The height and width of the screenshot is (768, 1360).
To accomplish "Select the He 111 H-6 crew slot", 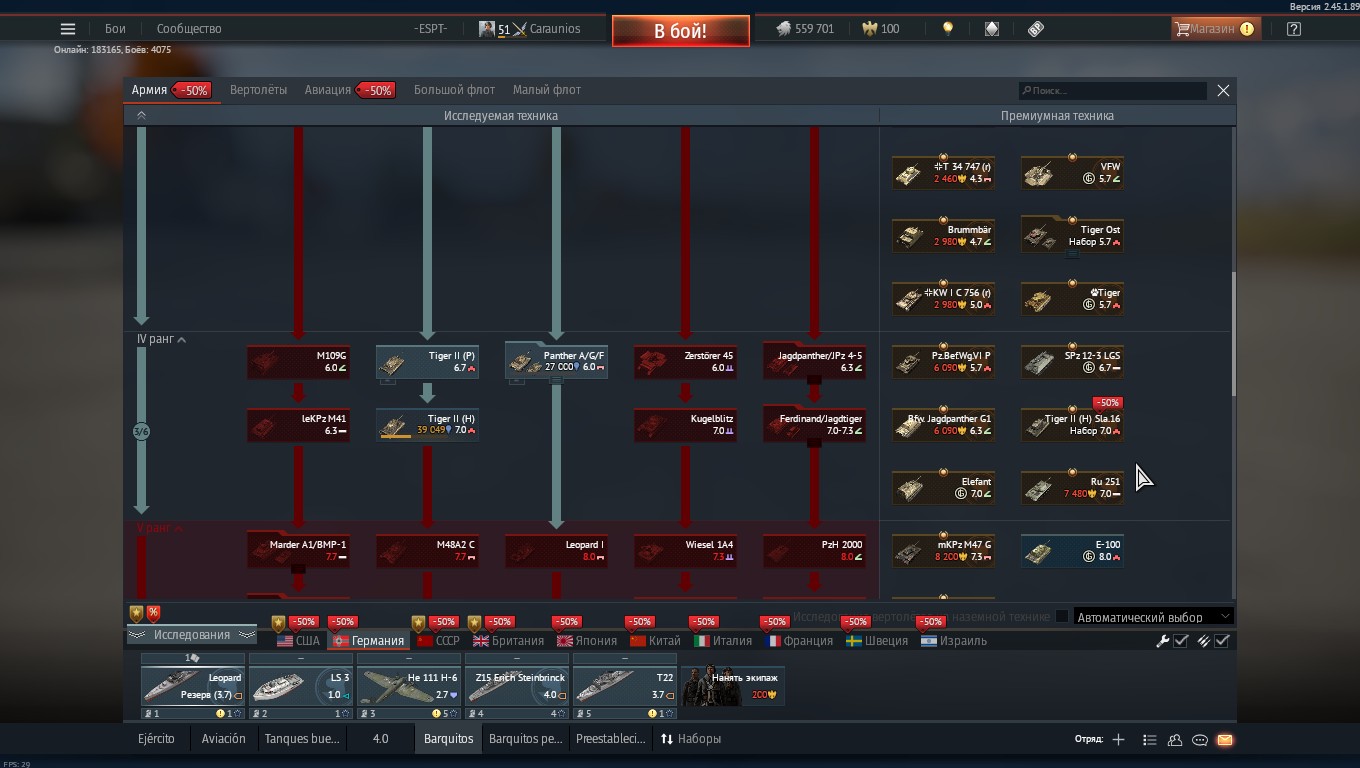I will point(409,686).
